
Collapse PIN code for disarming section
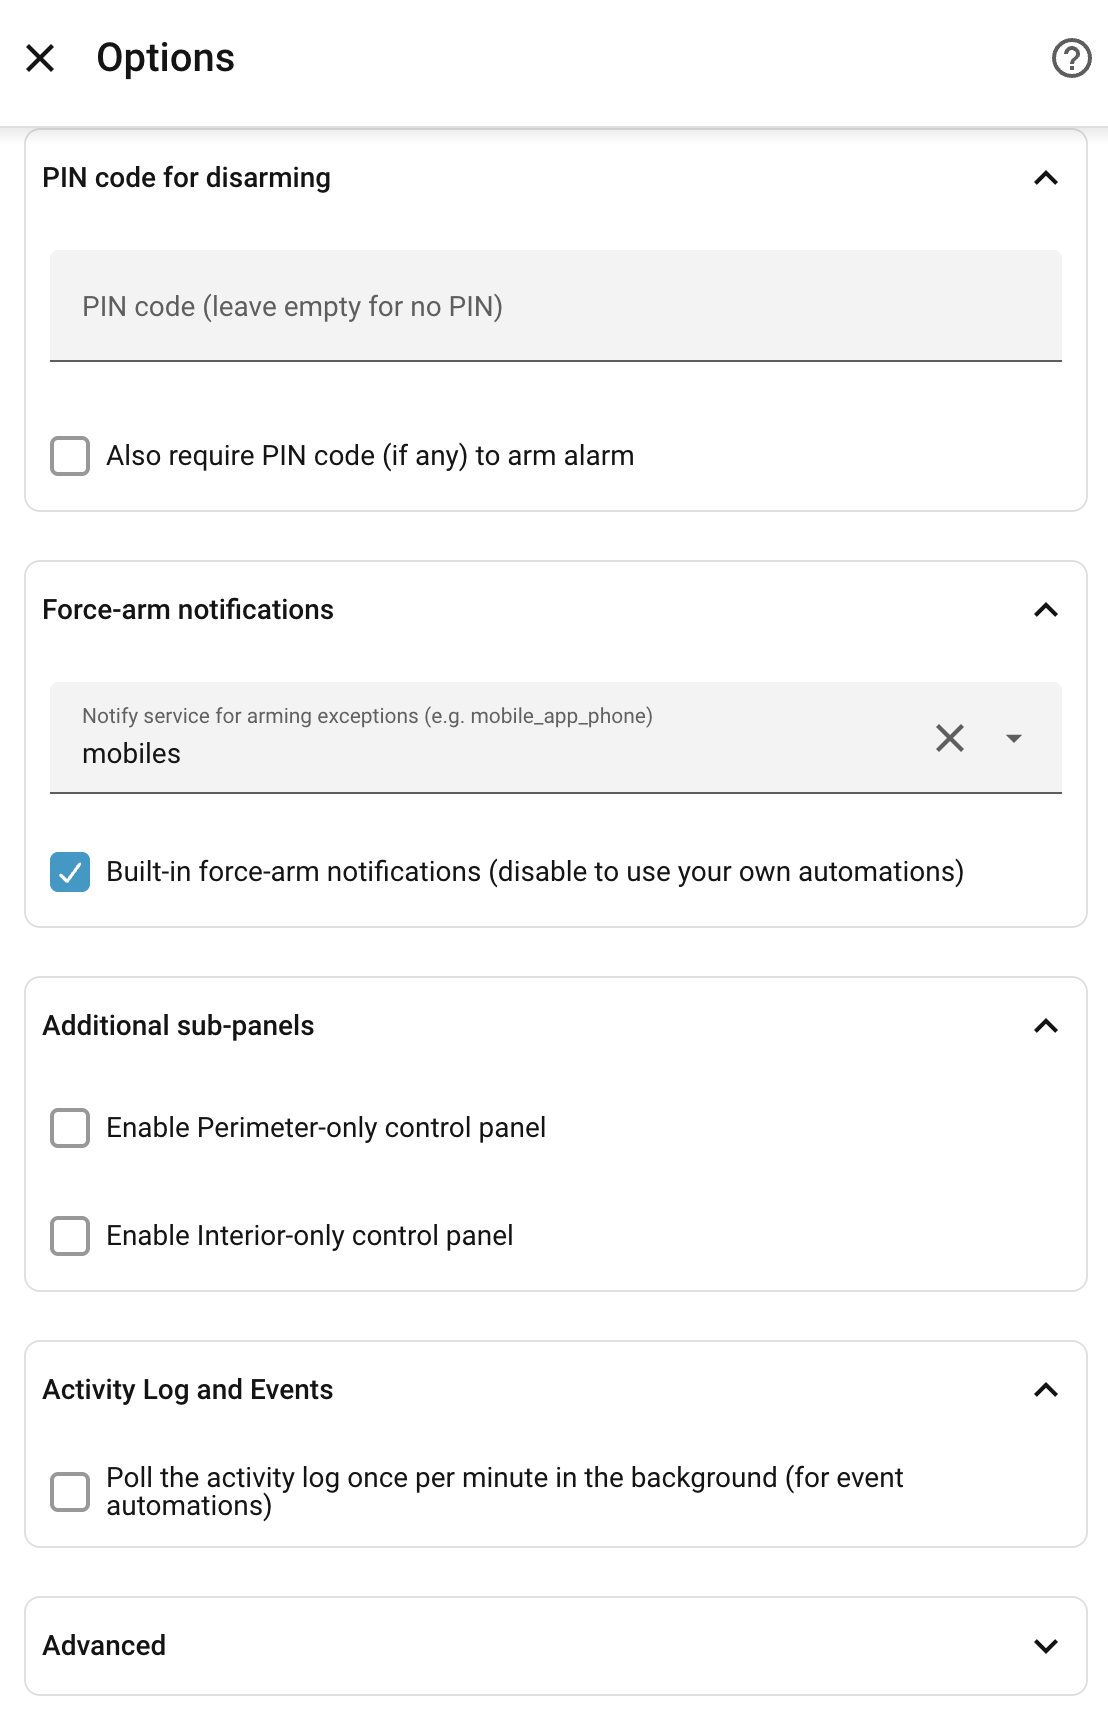[x=1046, y=178]
